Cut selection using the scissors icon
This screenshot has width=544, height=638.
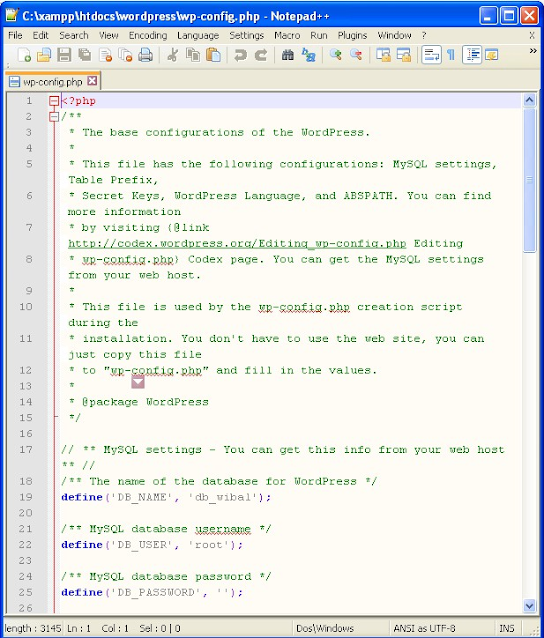[x=173, y=55]
